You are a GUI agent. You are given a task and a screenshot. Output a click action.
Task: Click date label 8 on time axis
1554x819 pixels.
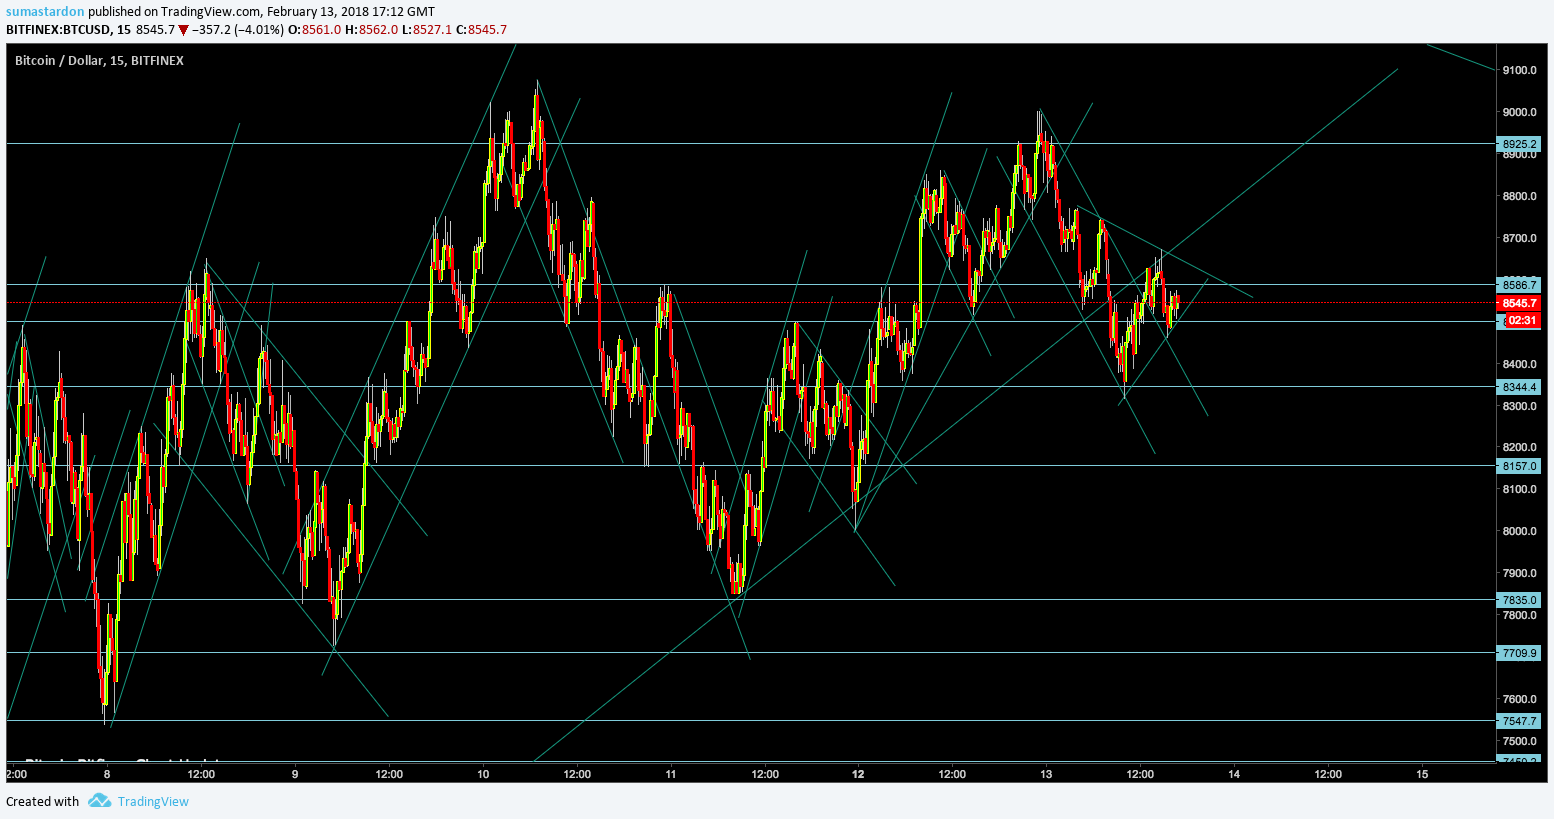coord(106,774)
